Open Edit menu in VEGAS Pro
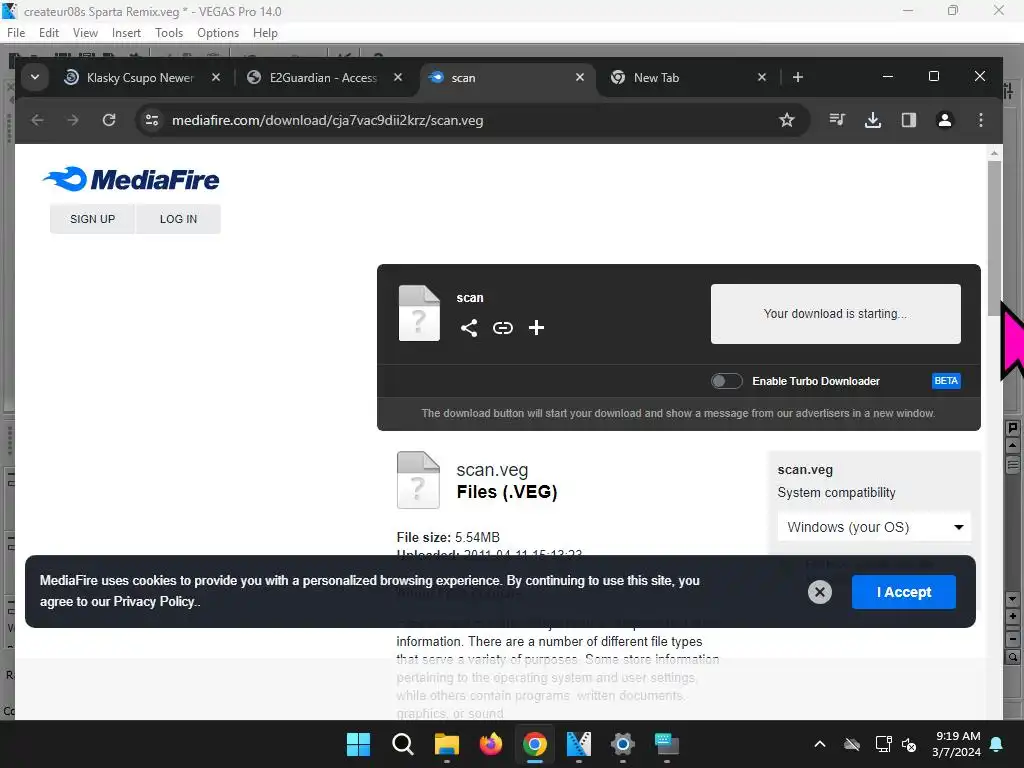Image resolution: width=1024 pixels, height=768 pixels. click(x=48, y=33)
